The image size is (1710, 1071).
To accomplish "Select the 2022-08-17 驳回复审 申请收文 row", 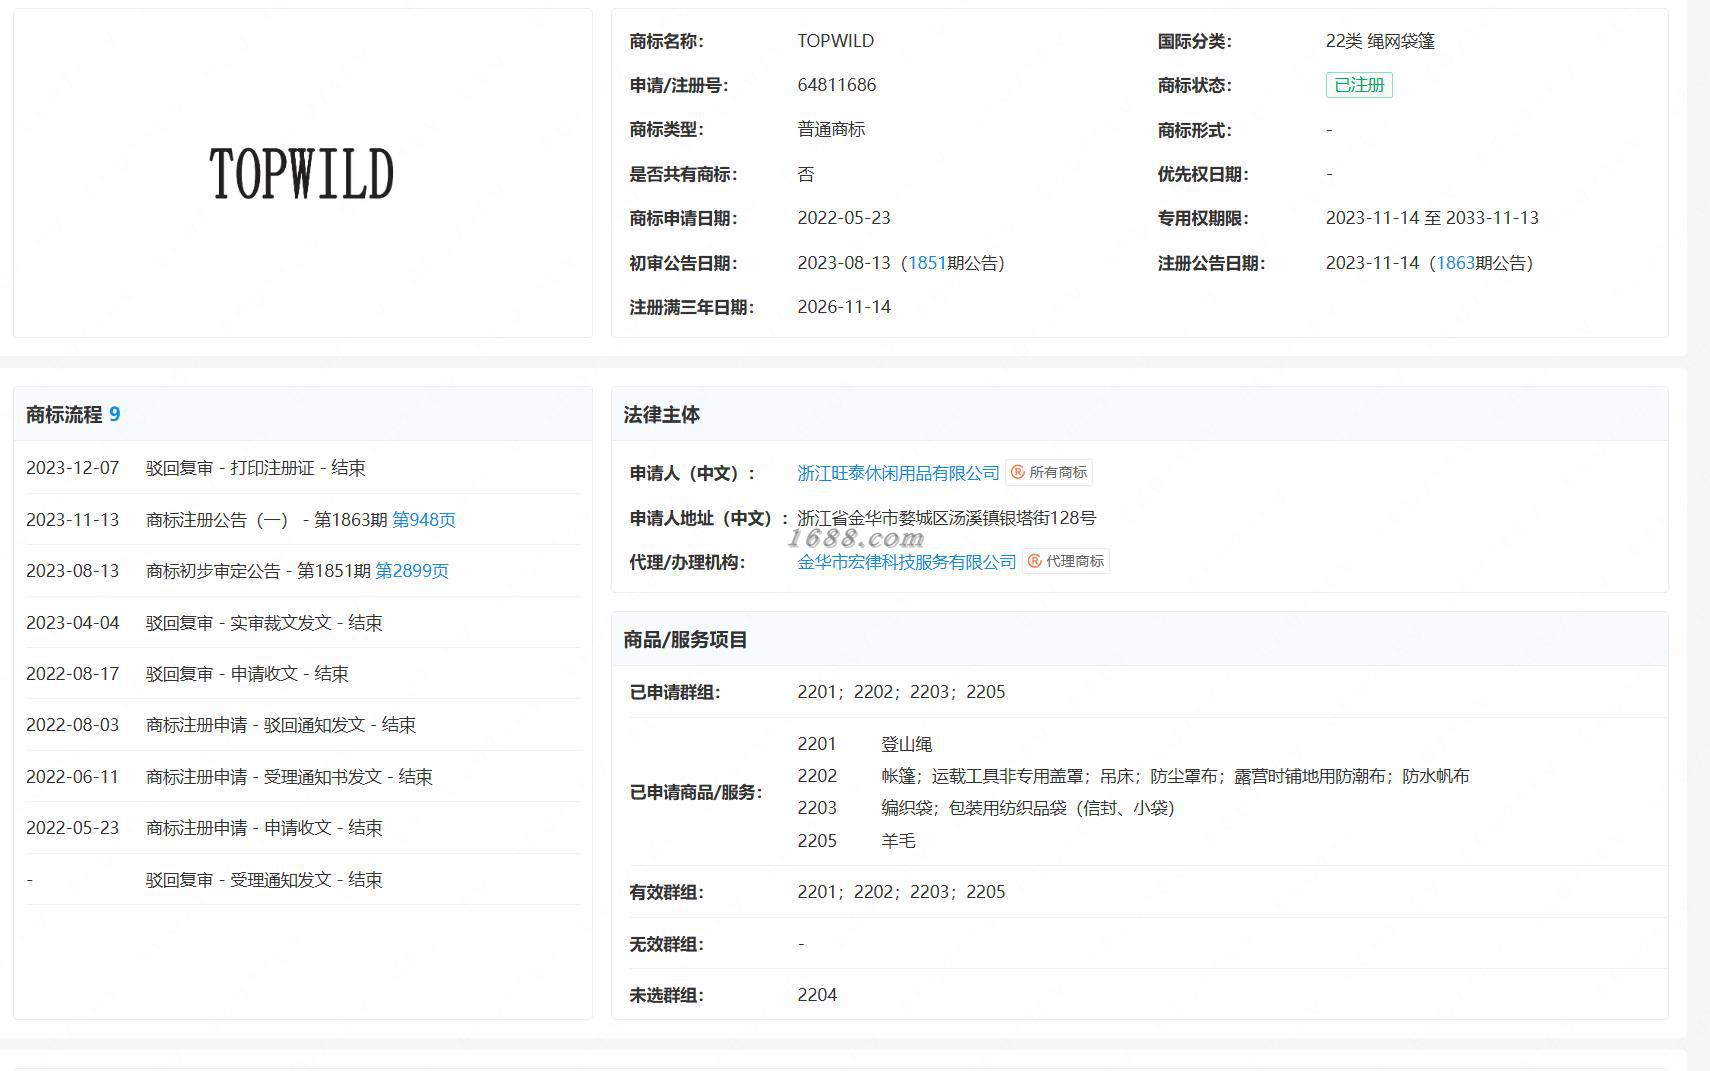I will point(302,674).
